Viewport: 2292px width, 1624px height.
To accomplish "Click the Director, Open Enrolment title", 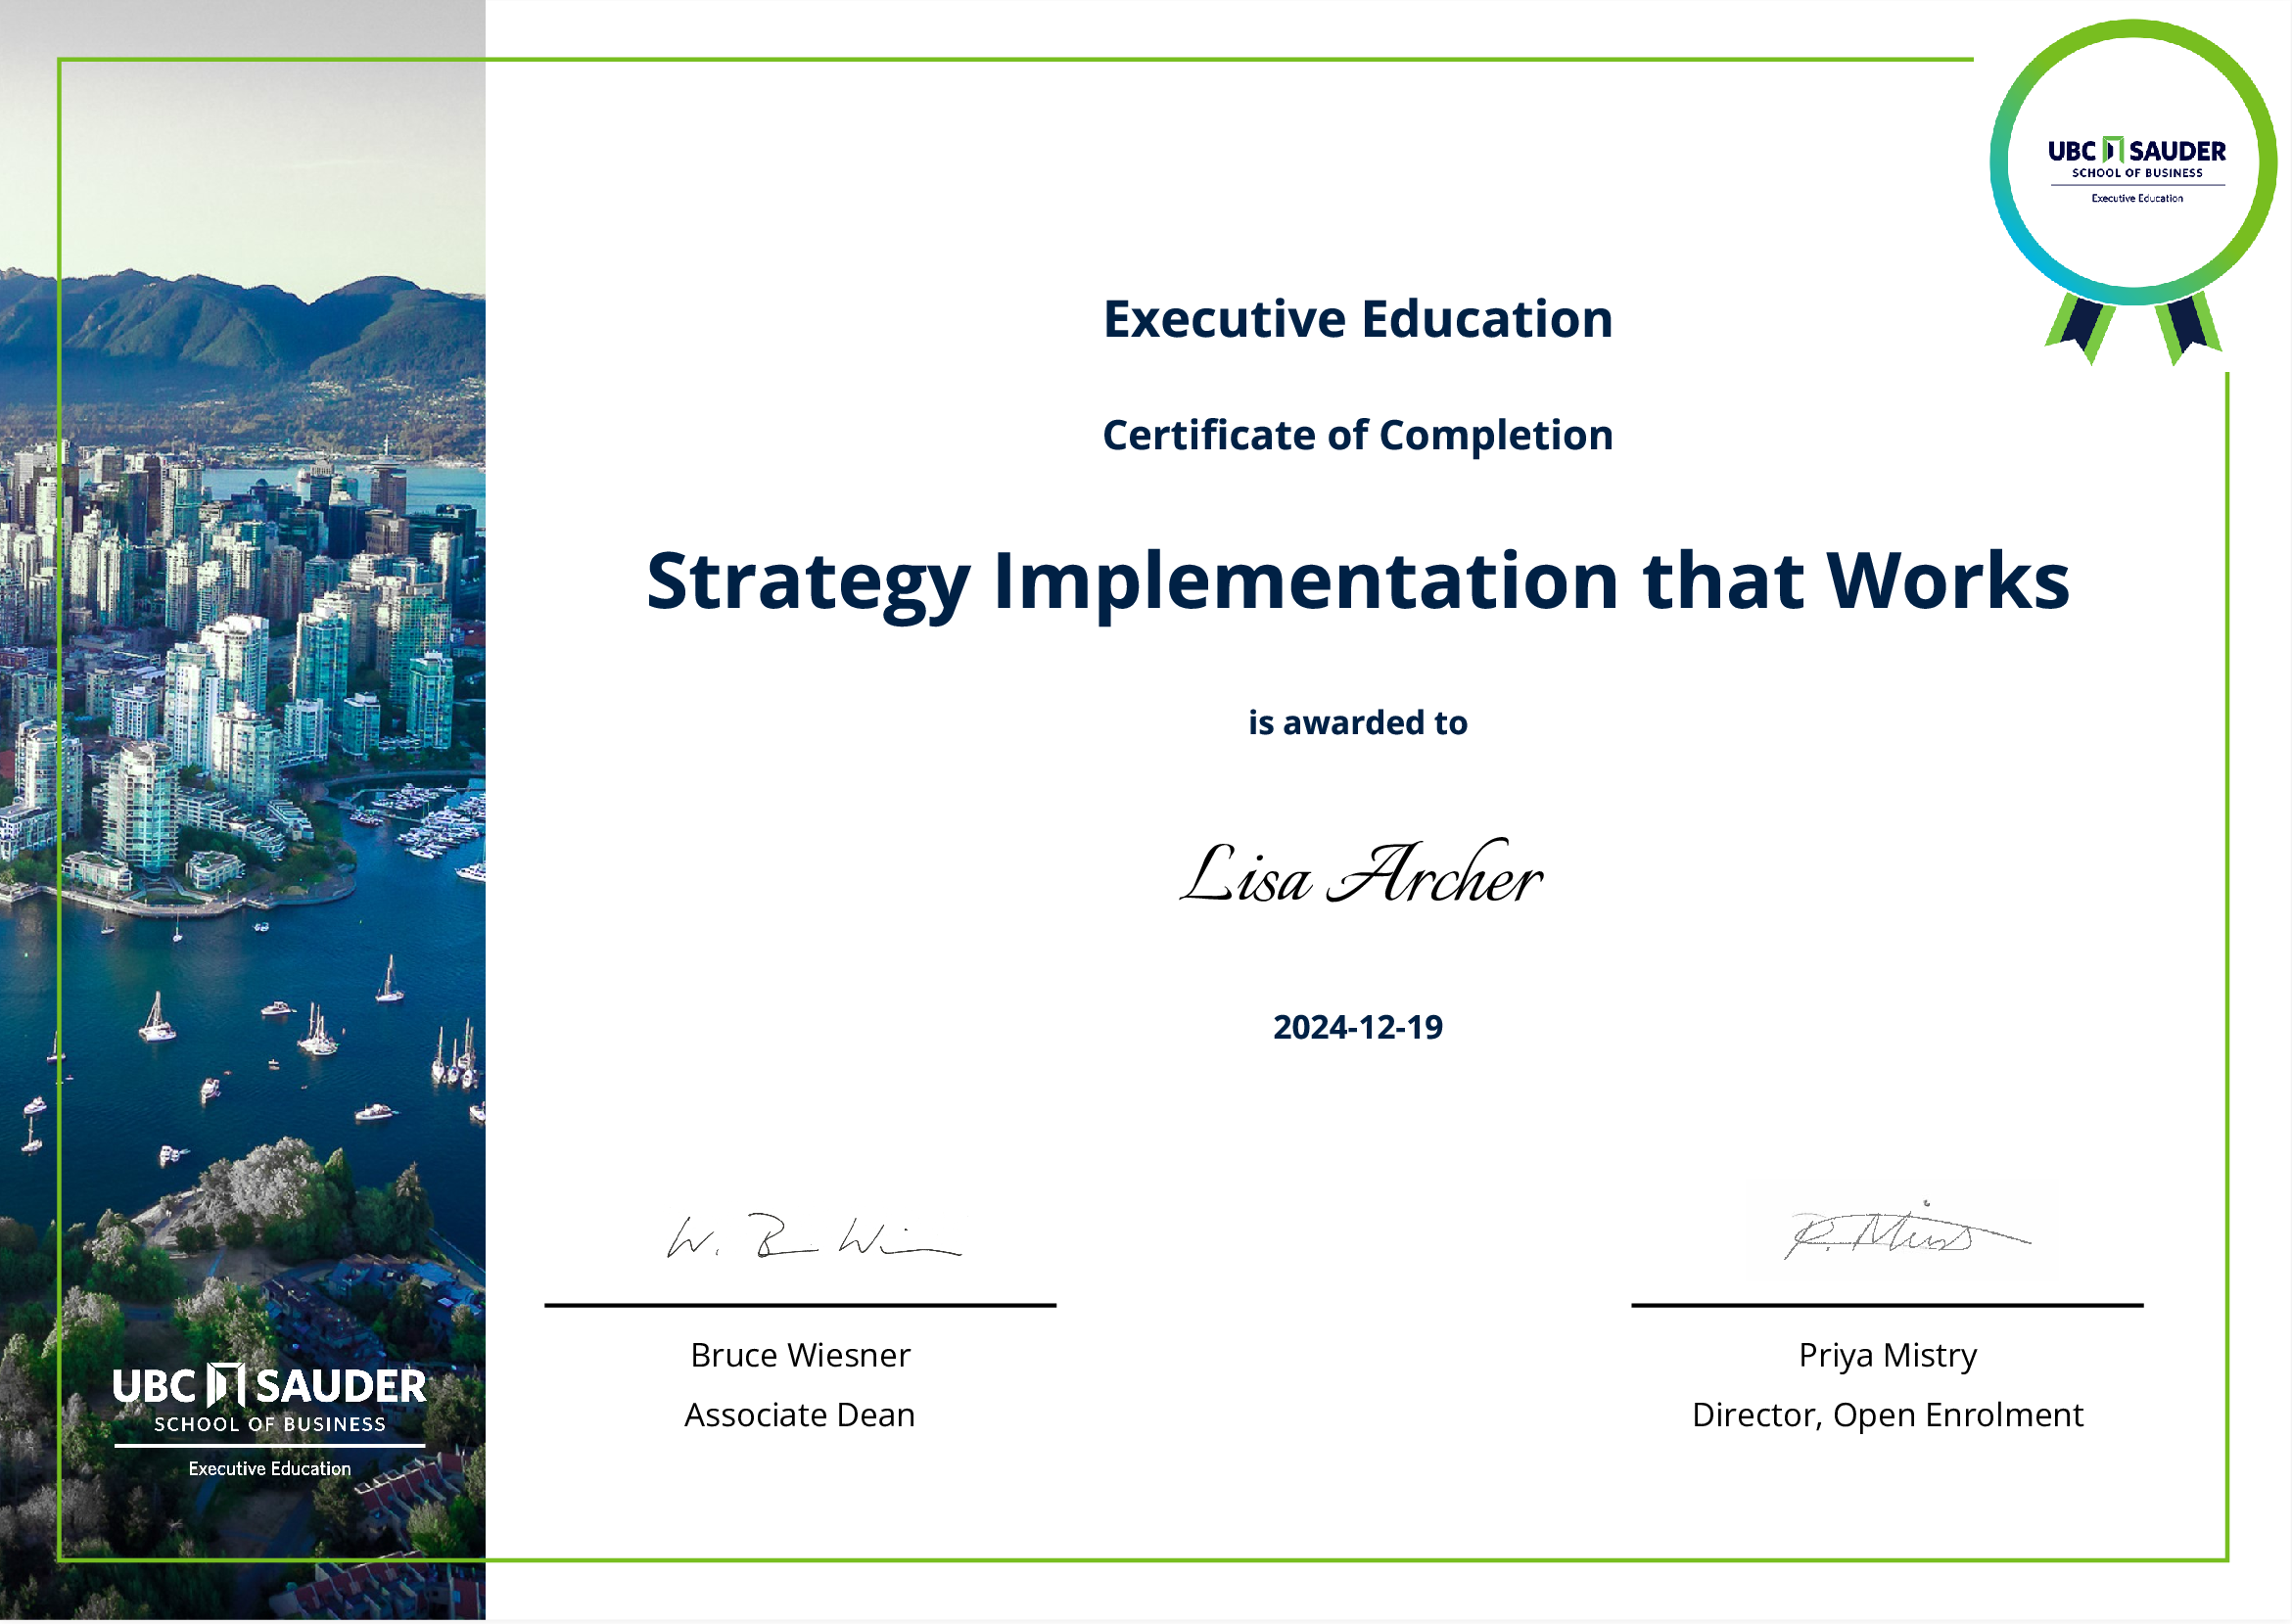I will click(1887, 1415).
